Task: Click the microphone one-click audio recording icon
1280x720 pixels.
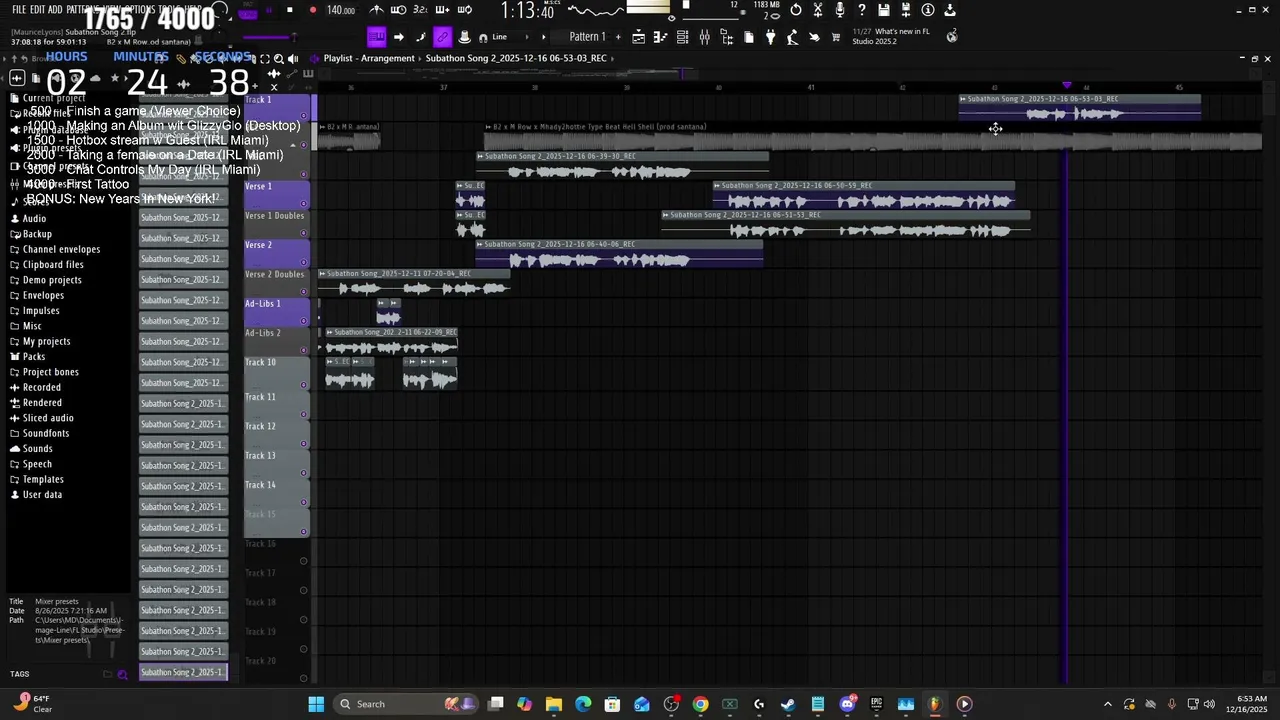Action: (839, 10)
